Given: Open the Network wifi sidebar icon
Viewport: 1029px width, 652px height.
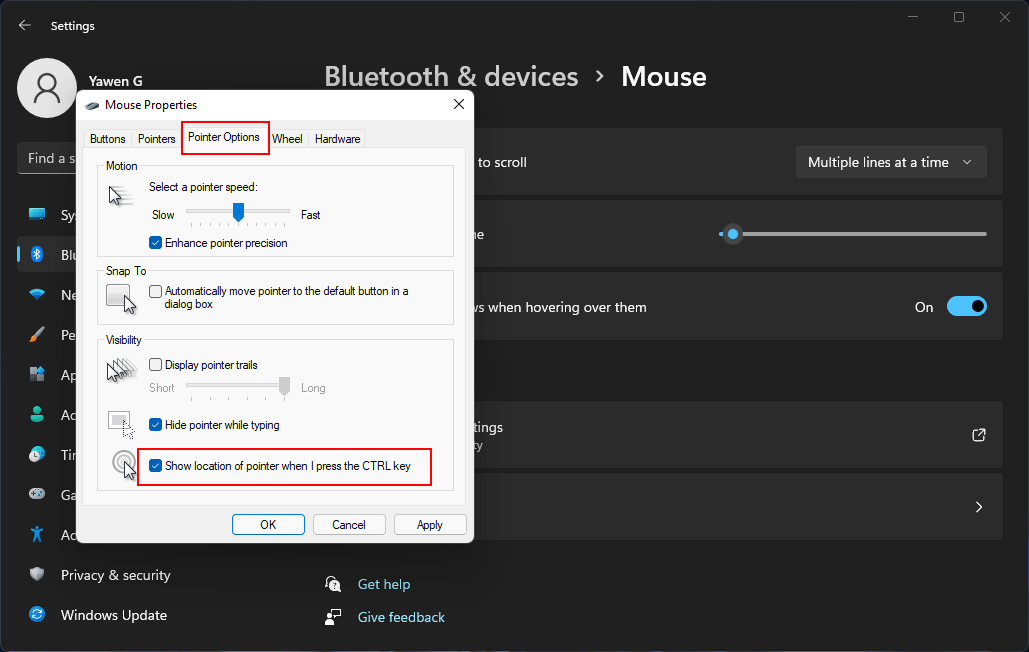Looking at the screenshot, I should coord(37,295).
